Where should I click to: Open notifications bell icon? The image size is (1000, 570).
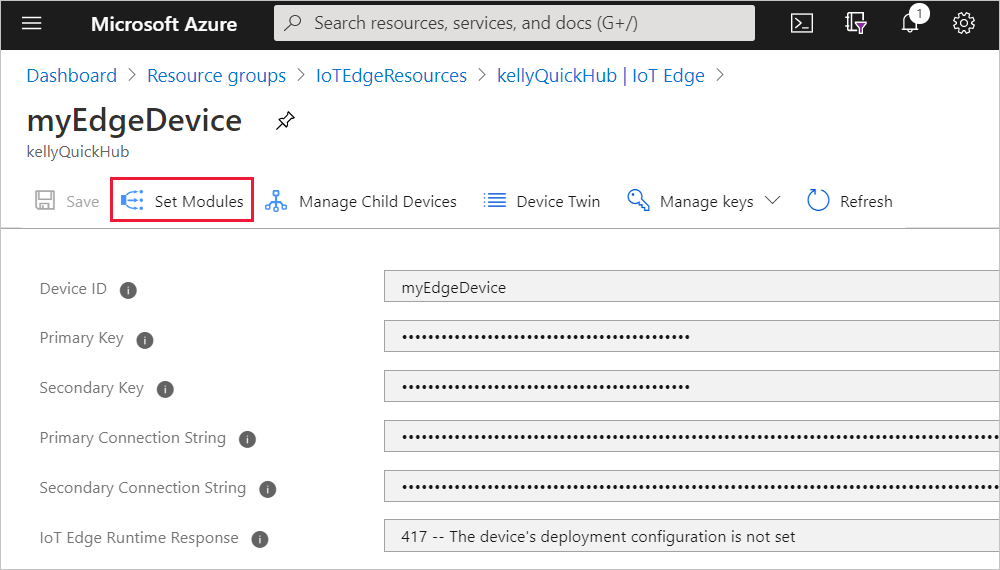tap(909, 23)
